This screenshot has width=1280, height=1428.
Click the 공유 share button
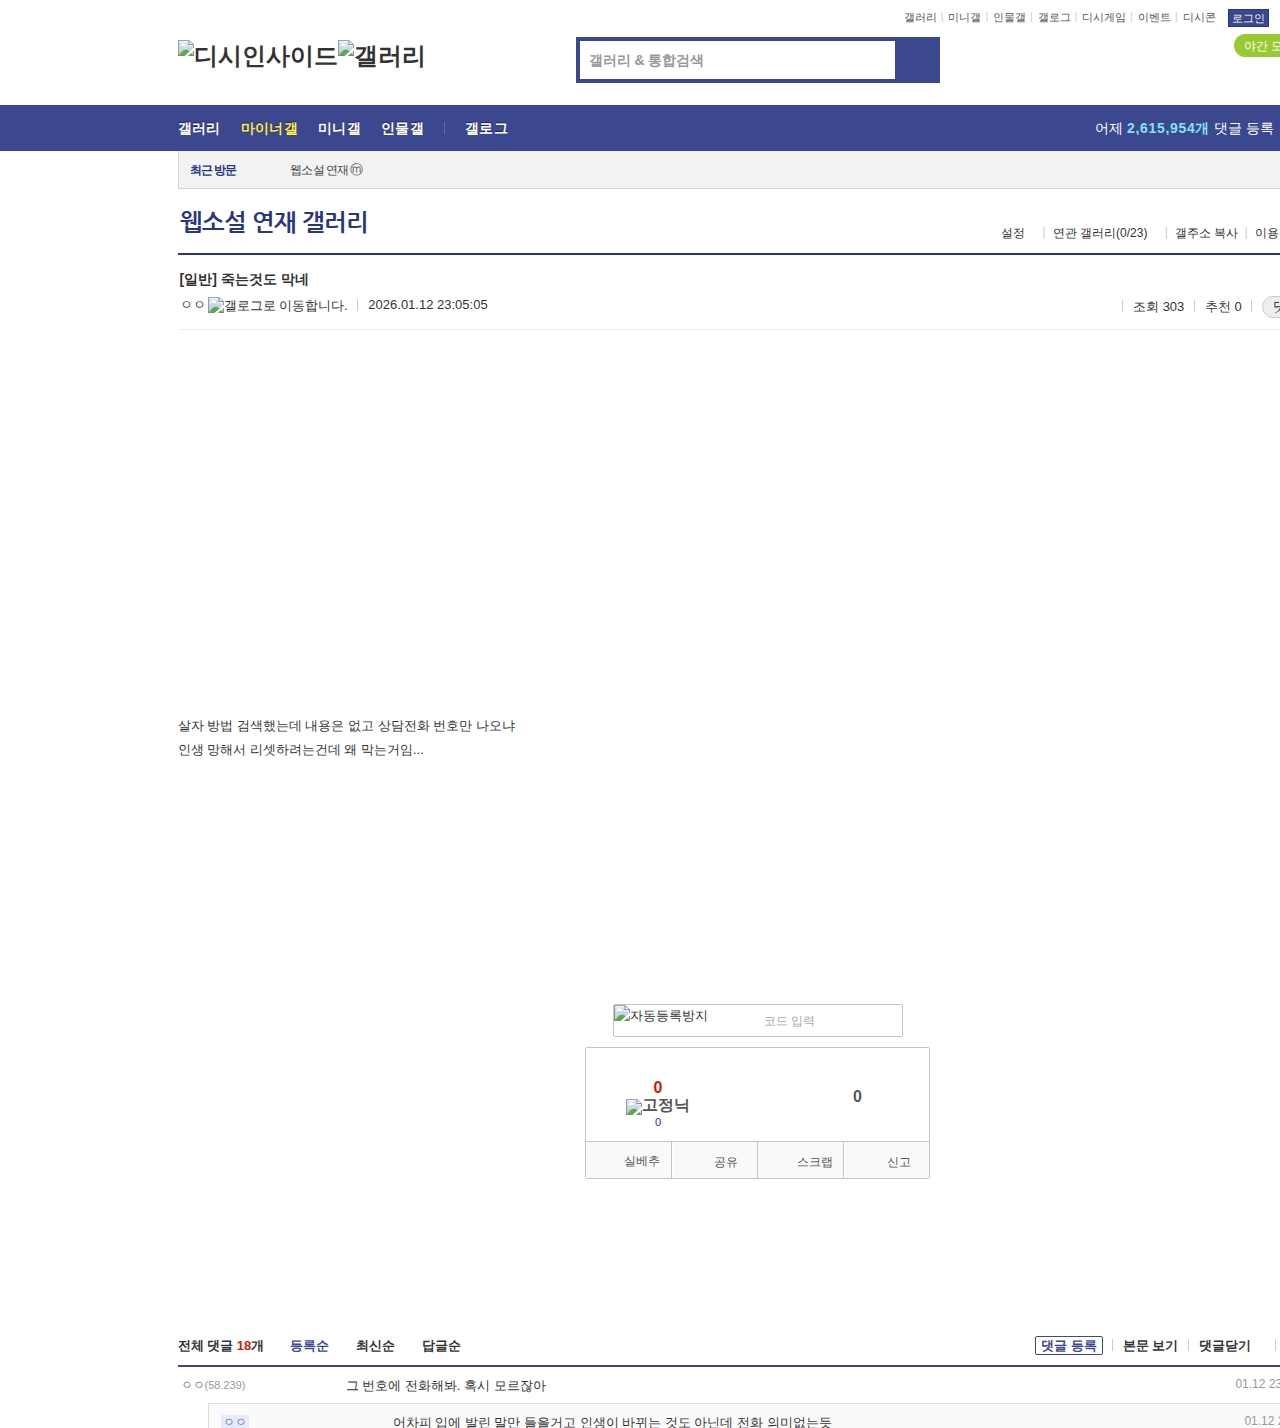point(714,1161)
